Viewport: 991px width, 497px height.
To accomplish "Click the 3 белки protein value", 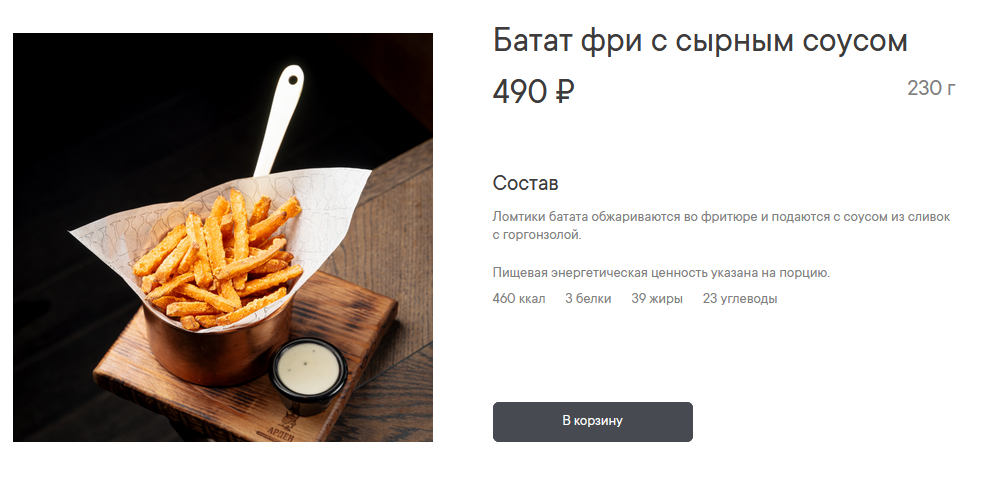I will click(x=588, y=298).
